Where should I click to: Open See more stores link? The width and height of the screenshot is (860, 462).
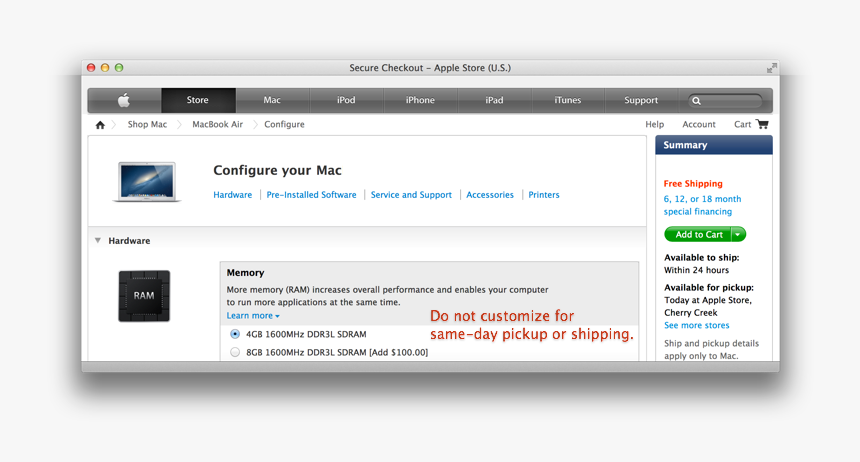pyautogui.click(x=697, y=325)
